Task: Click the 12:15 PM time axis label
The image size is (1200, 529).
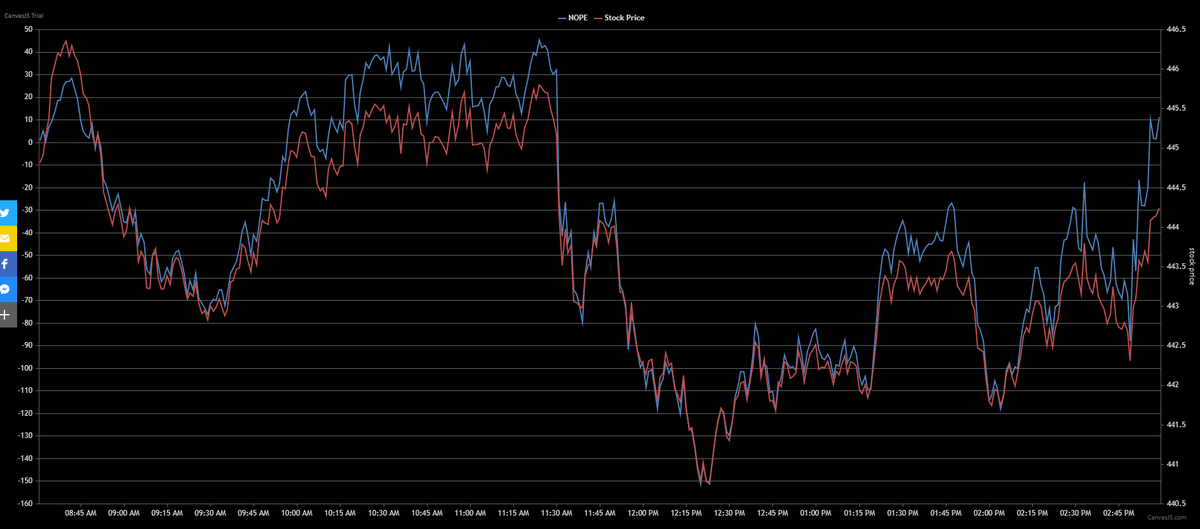Action: (x=686, y=513)
